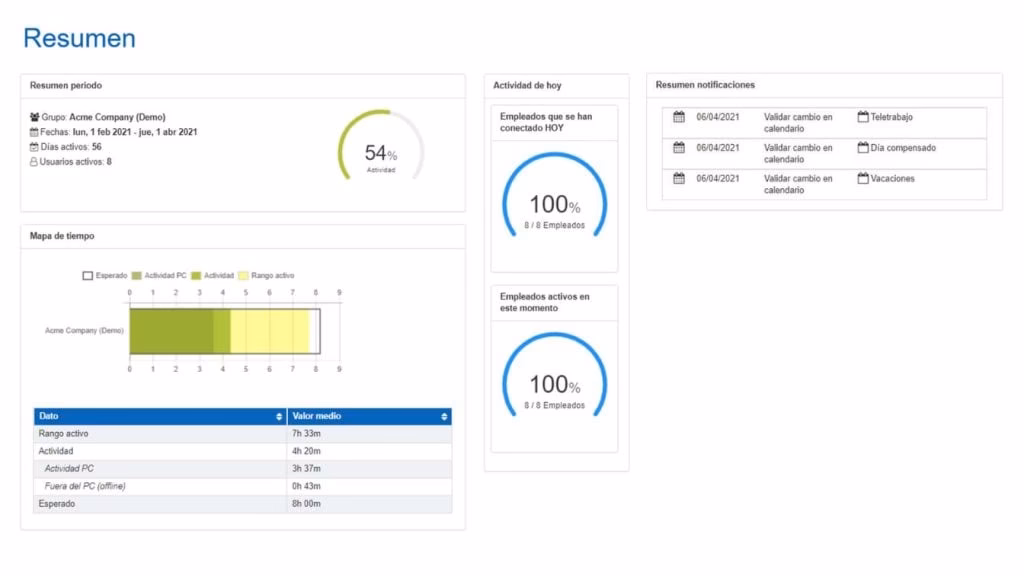Screen dimensions: 1024x576
Task: Click the 54% Actividad gauge
Action: click(380, 154)
